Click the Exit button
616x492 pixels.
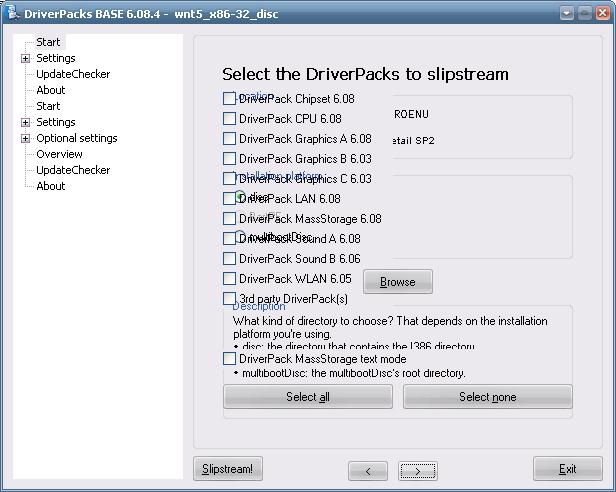567,468
